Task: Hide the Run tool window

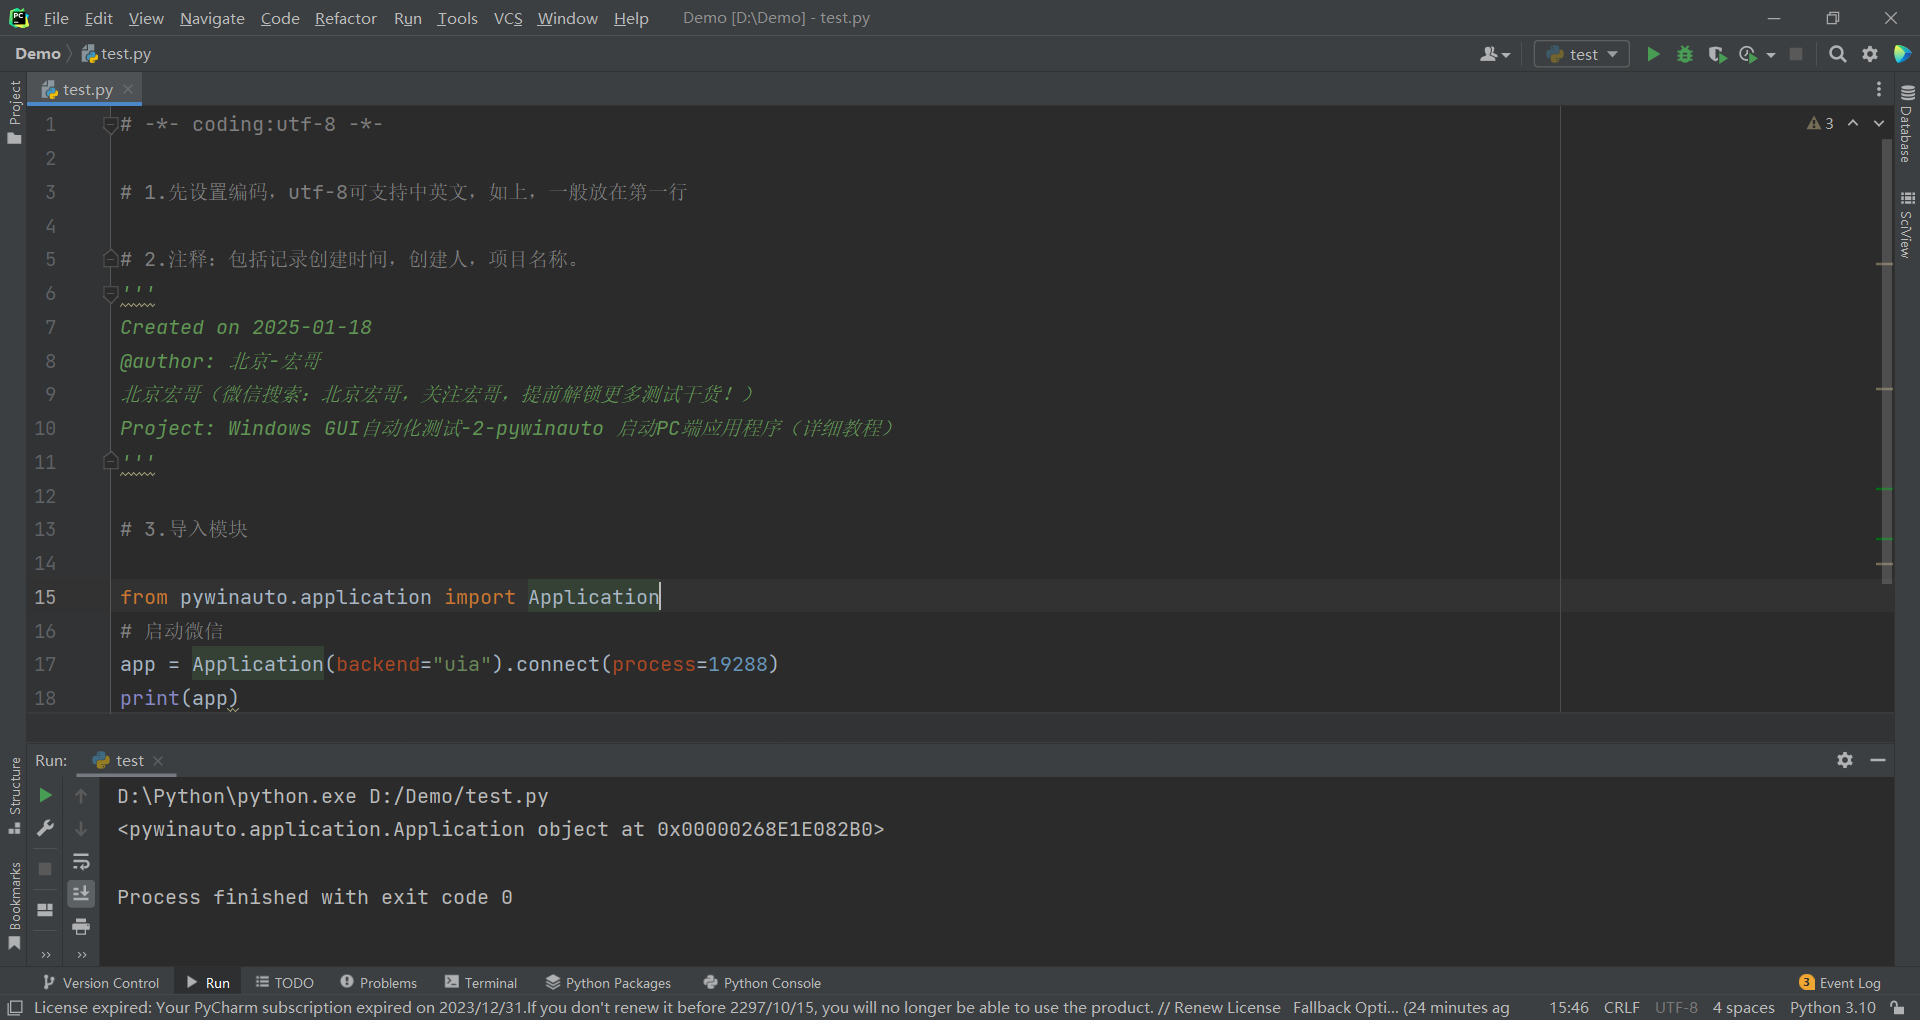Action: 1878,760
